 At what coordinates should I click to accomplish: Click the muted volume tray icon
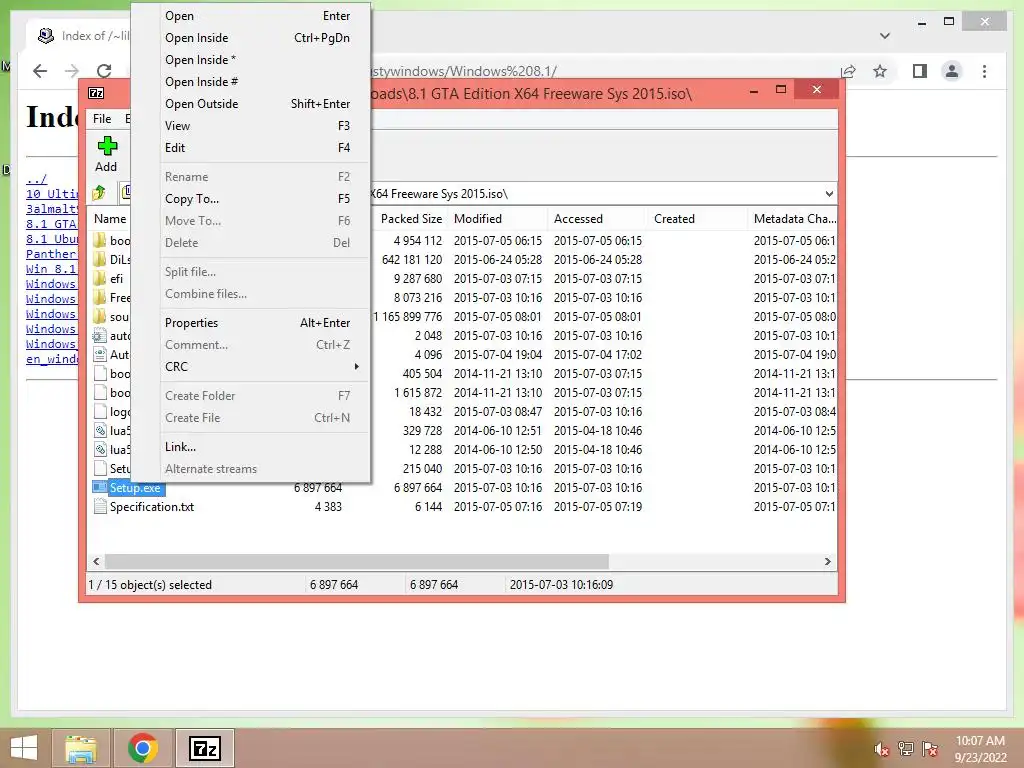click(x=881, y=749)
